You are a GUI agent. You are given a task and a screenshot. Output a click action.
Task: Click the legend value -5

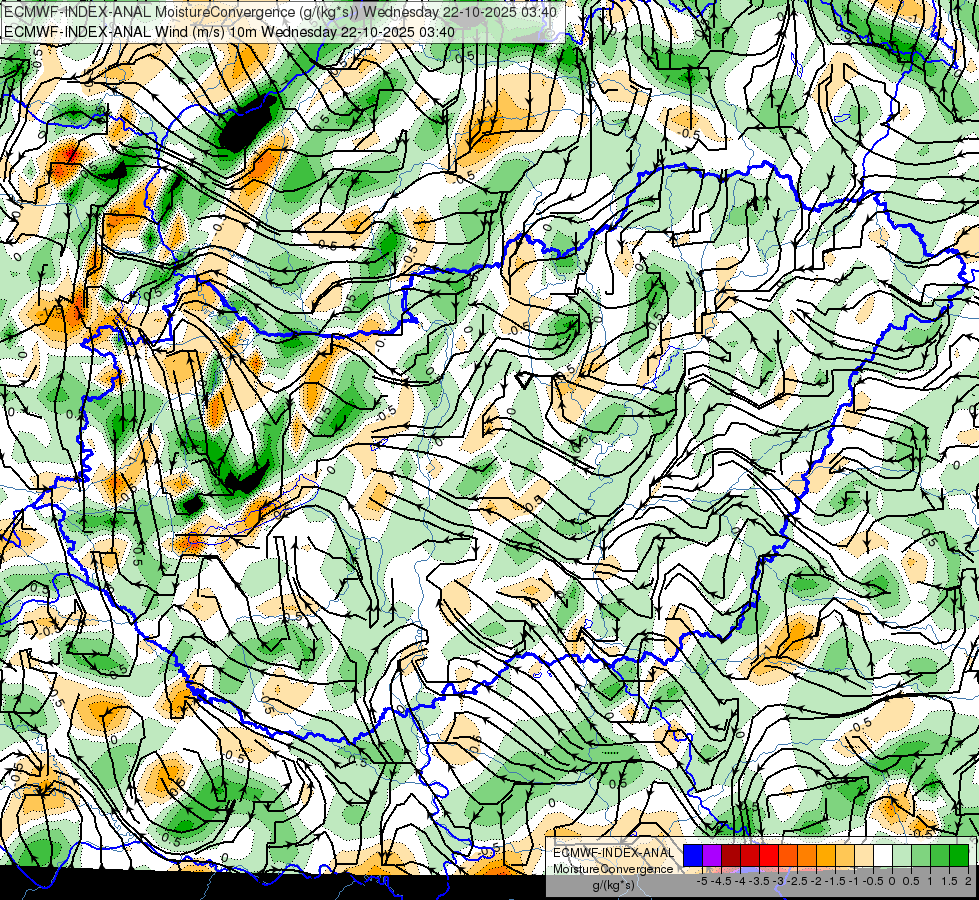click(702, 881)
